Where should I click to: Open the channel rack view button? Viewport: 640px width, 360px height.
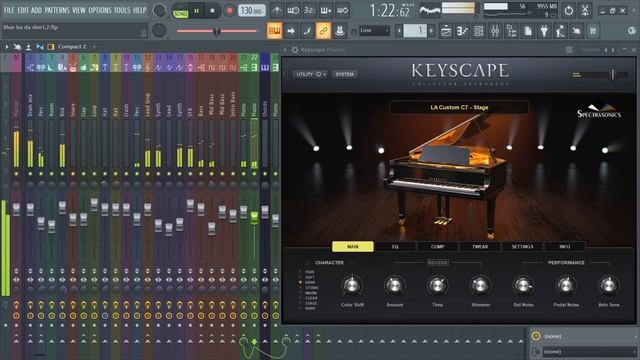479,31
